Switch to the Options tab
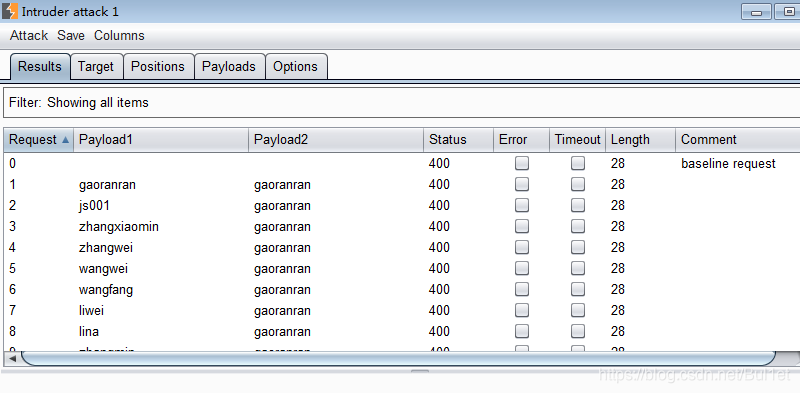The height and width of the screenshot is (393, 800). (x=295, y=67)
